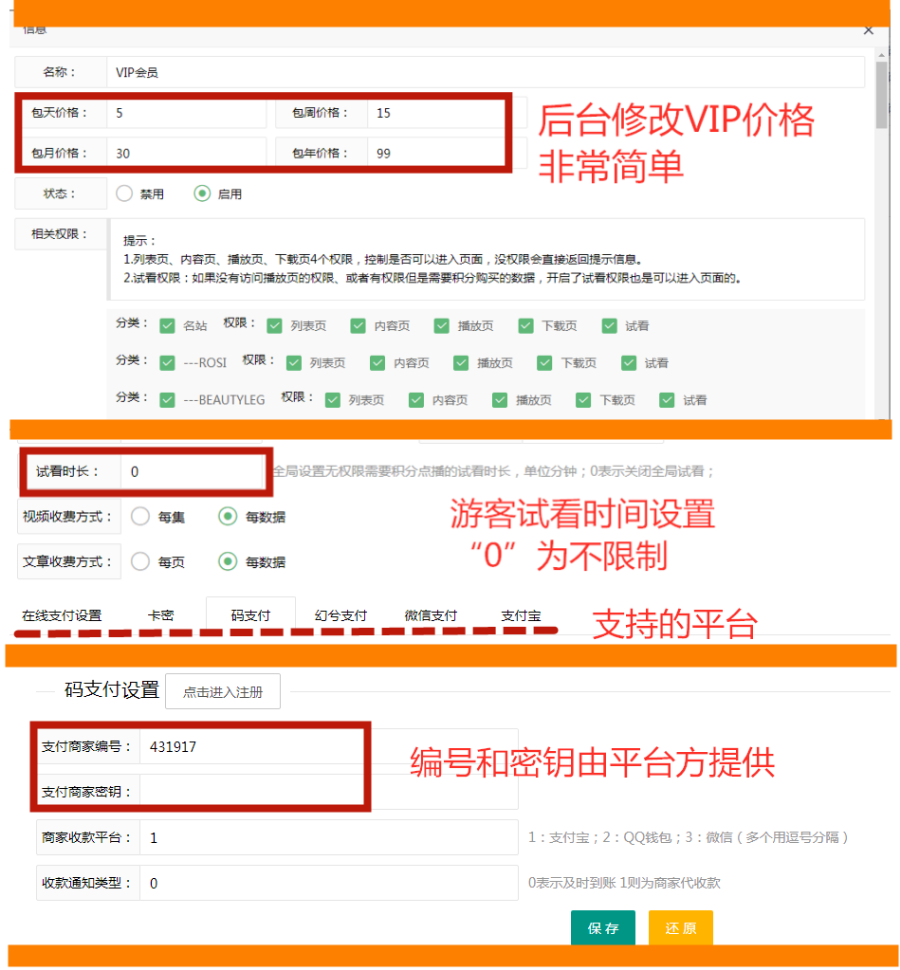Screen dimensions: 900x970
Task: Click the 点击进入注册 button
Action: [x=223, y=692]
